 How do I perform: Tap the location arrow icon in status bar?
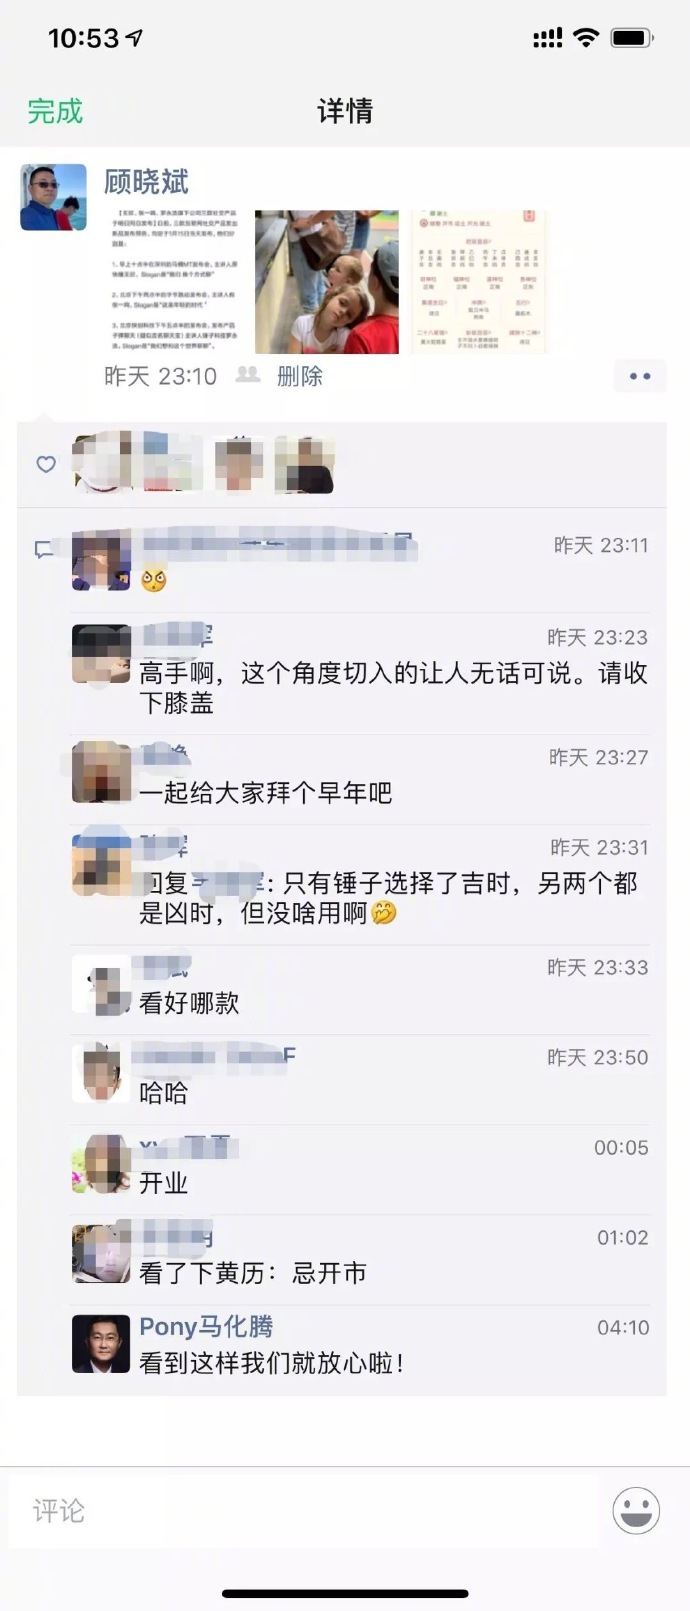coord(134,38)
